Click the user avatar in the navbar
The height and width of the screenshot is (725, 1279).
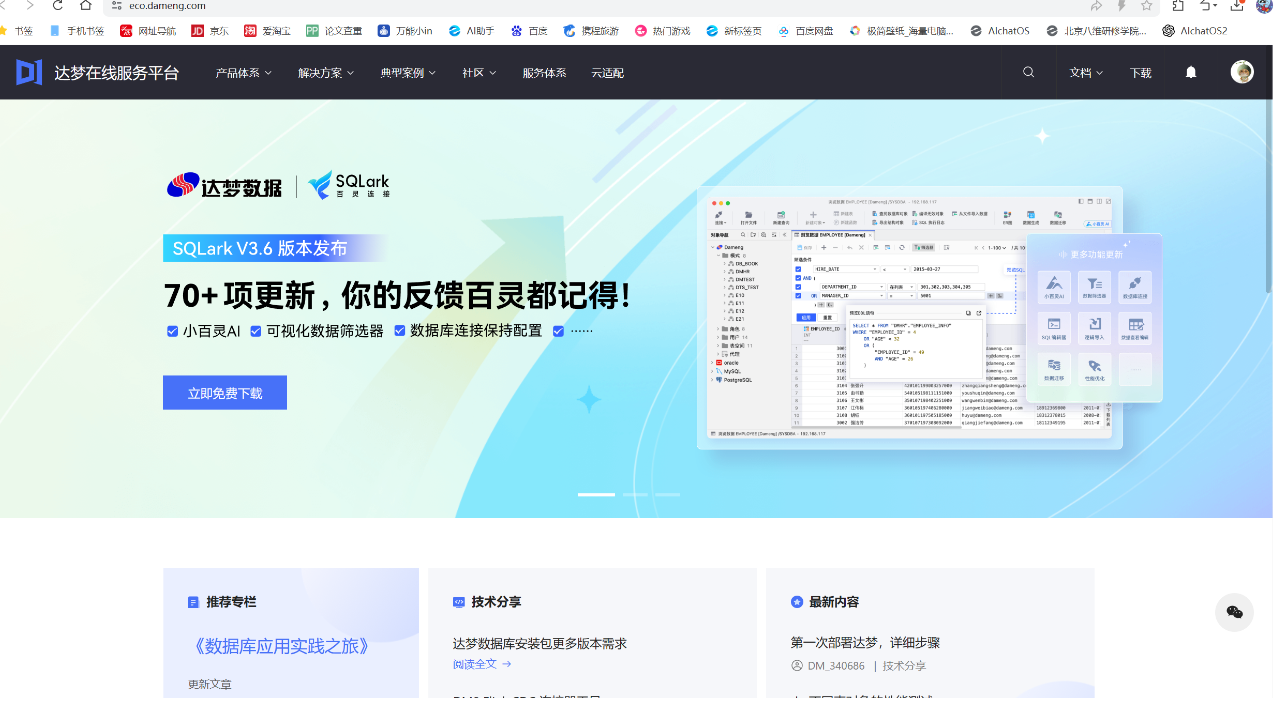(x=1242, y=72)
